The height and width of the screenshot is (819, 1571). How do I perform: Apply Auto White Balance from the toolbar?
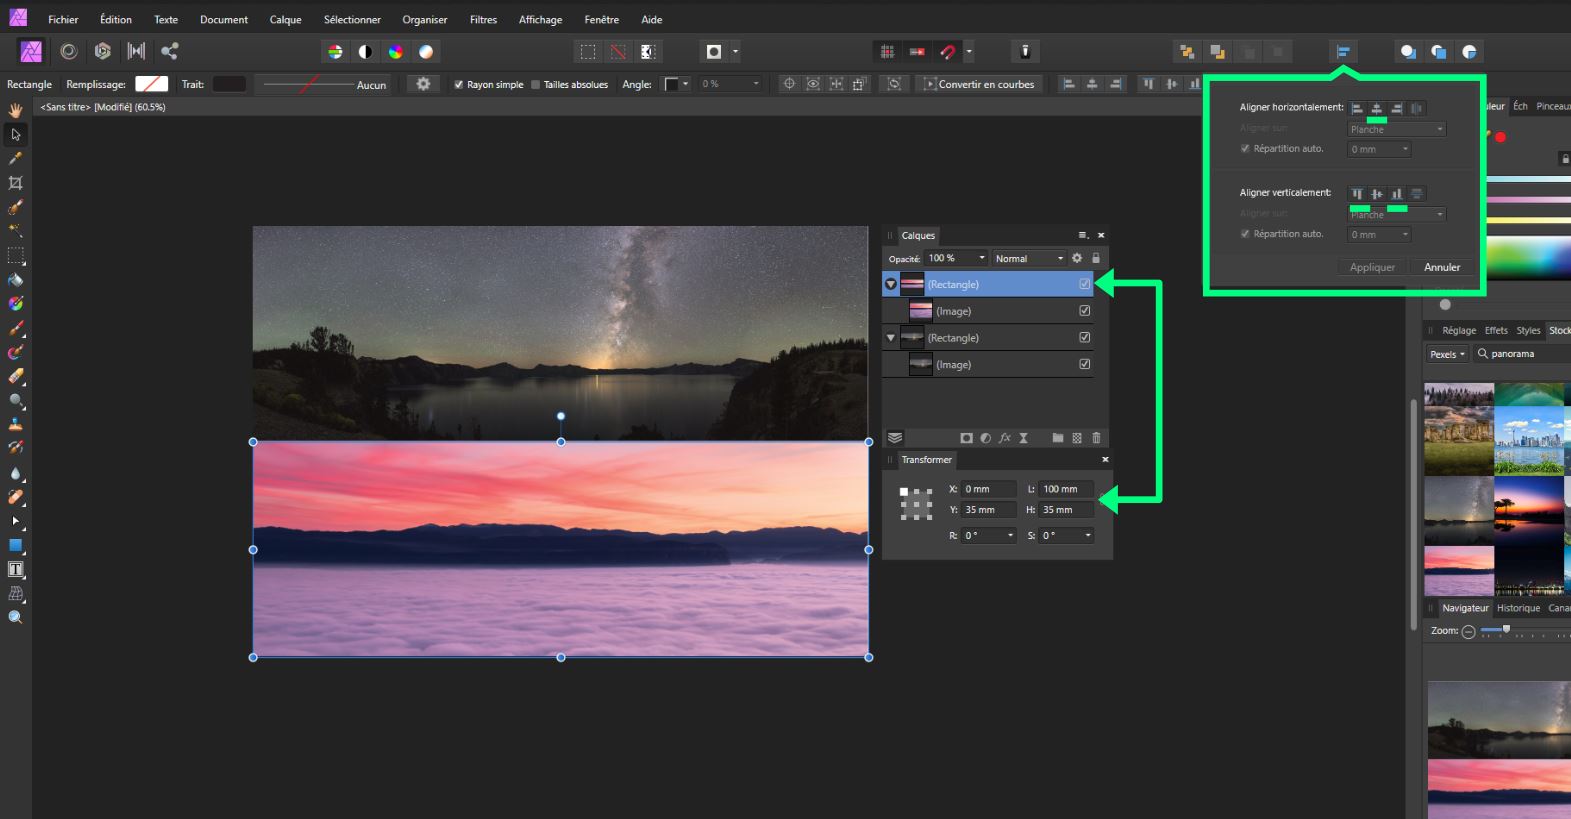pyautogui.click(x=426, y=52)
